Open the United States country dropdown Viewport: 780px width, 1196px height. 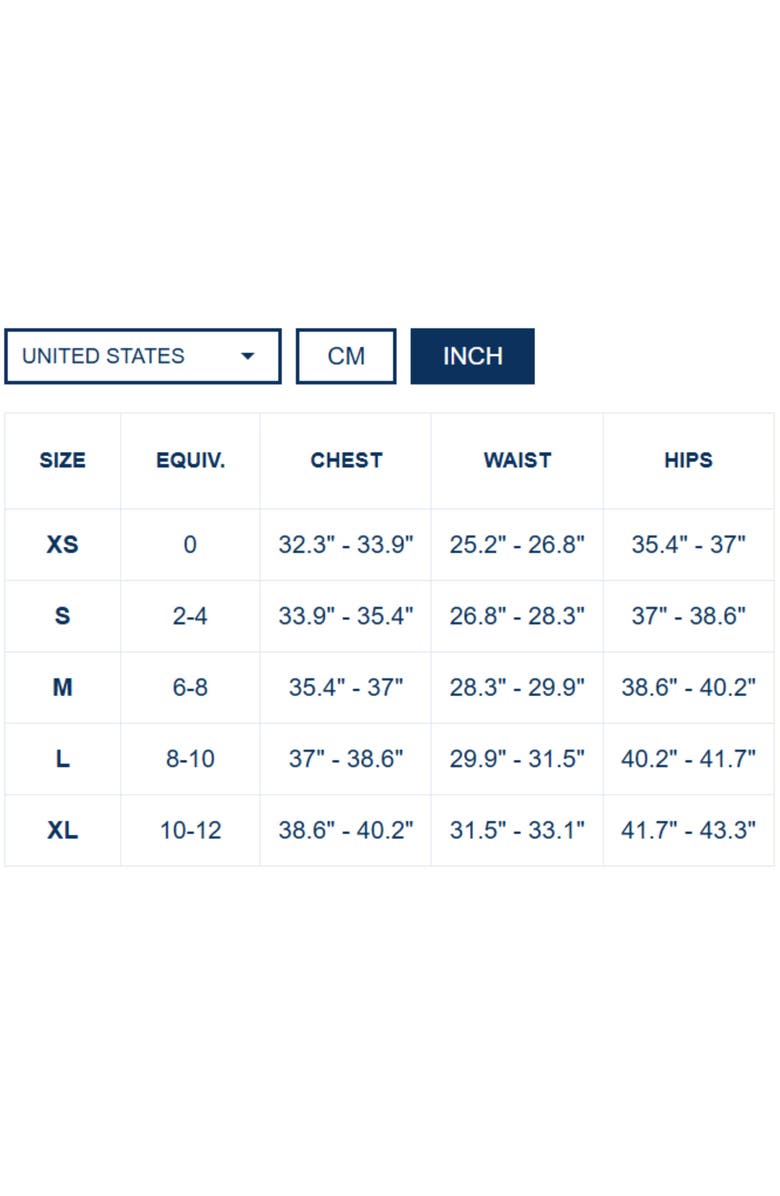coord(142,356)
